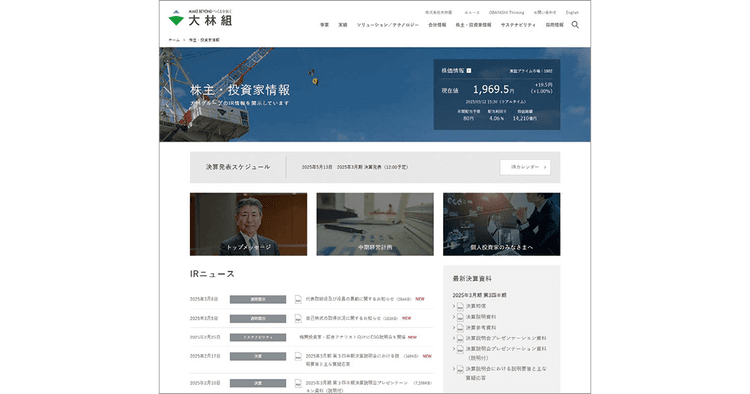The height and width of the screenshot is (394, 750).
Task: Open PDF icon of March 6 news
Action: (x=298, y=299)
